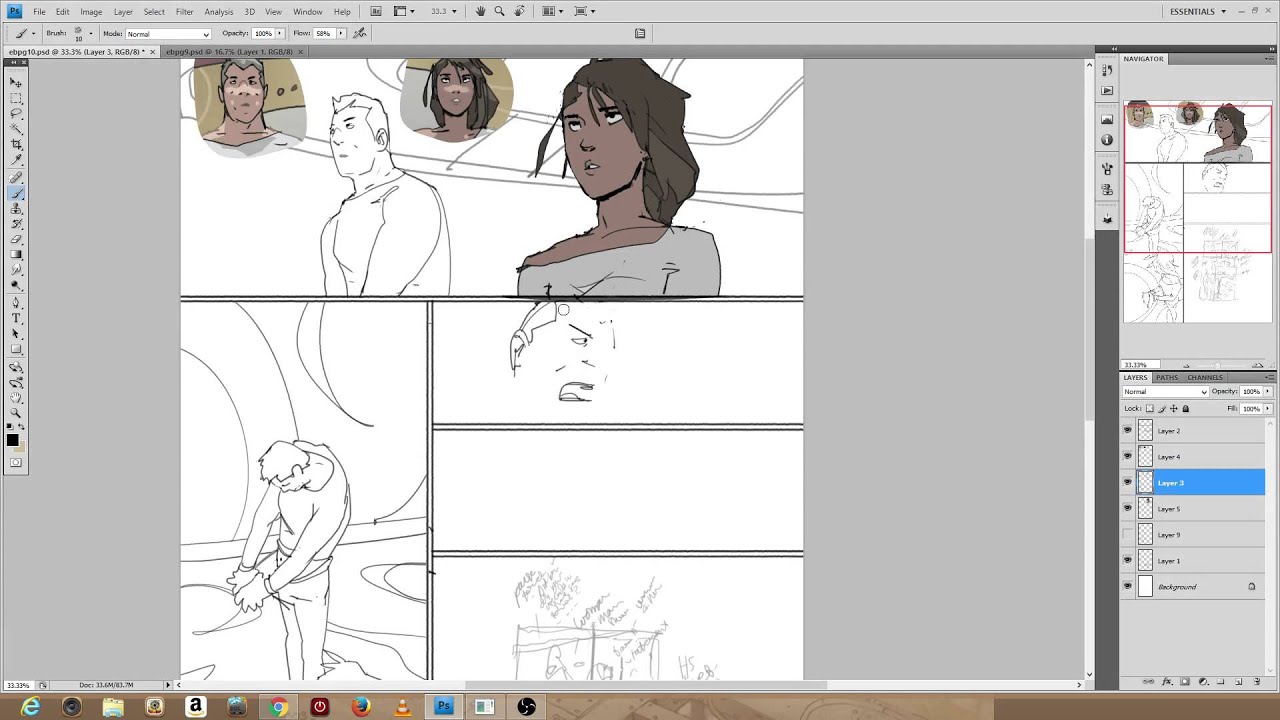
Task: Choose the Horizontal Type tool
Action: click(16, 318)
